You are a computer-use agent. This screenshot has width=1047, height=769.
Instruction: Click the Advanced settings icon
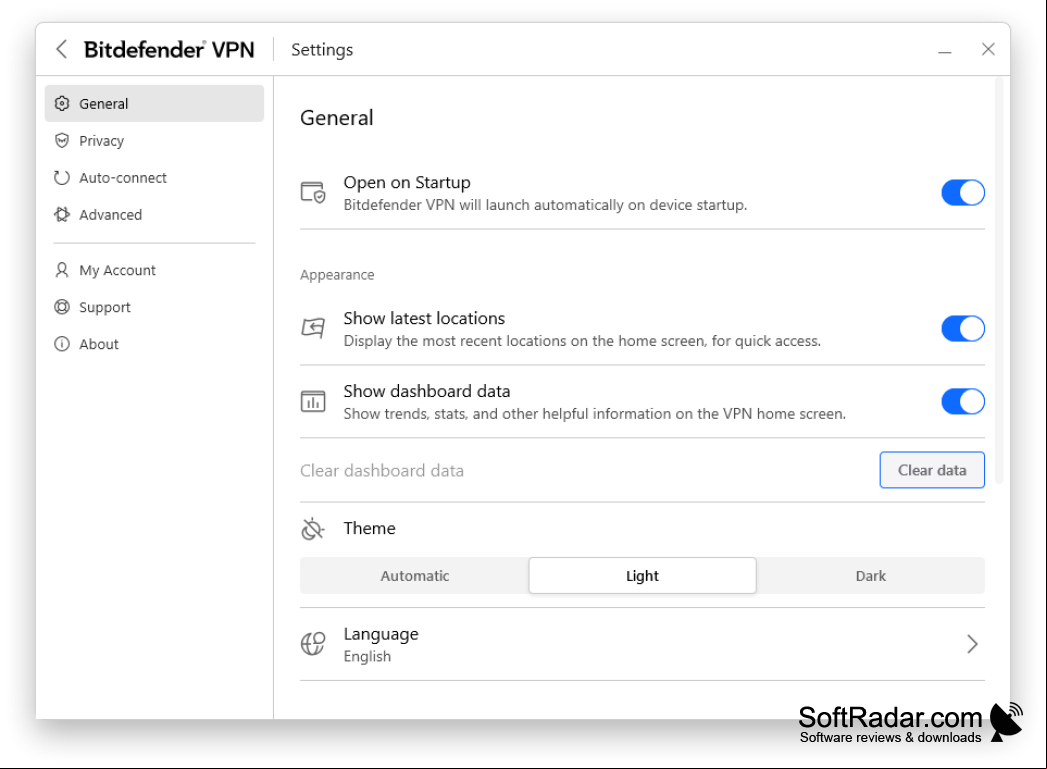click(x=62, y=214)
